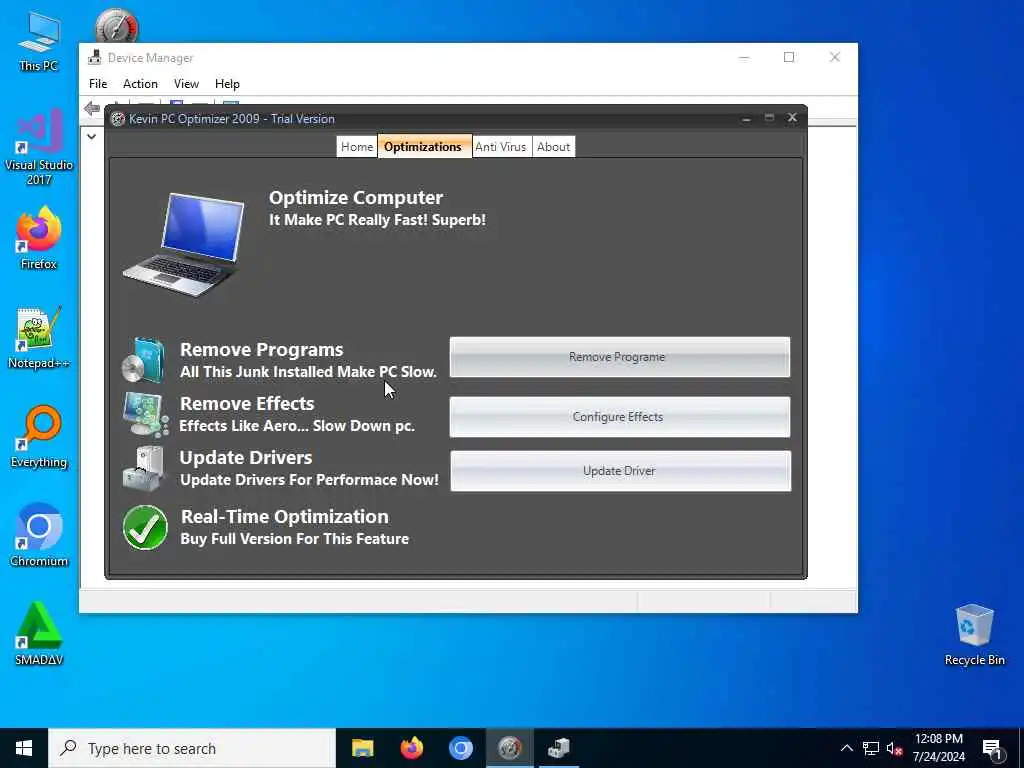The width and height of the screenshot is (1024, 768).
Task: Minimize the Kevin PC Optimizer window
Action: pos(746,118)
